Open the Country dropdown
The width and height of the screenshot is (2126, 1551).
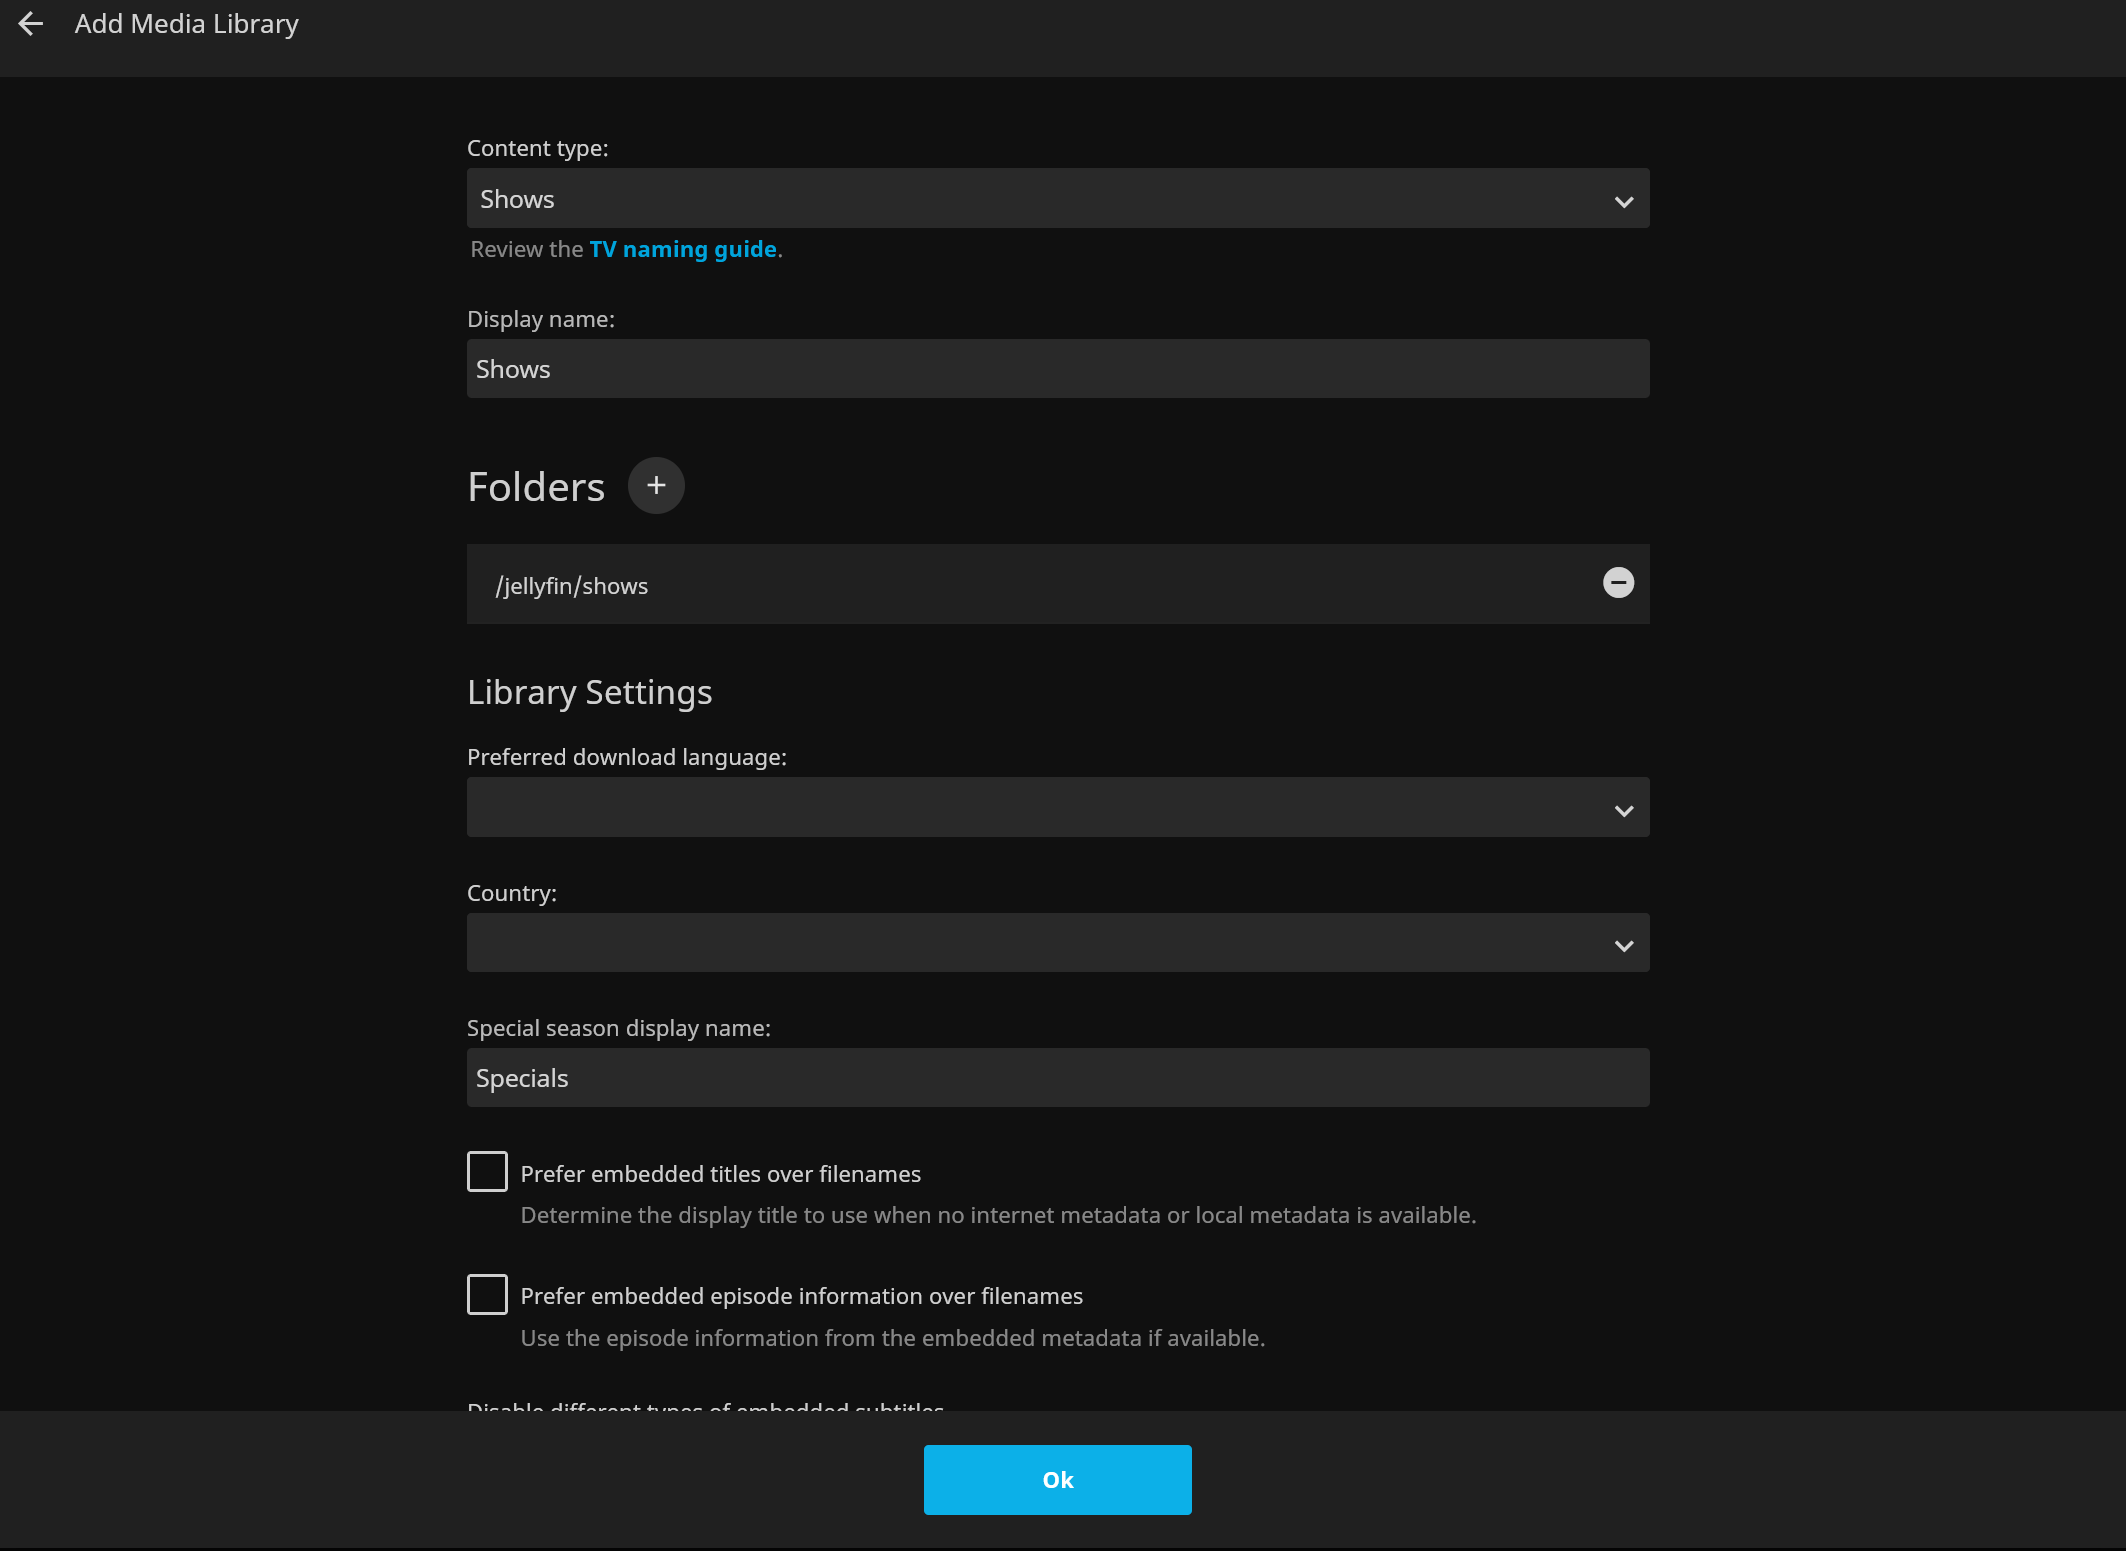coord(1057,943)
